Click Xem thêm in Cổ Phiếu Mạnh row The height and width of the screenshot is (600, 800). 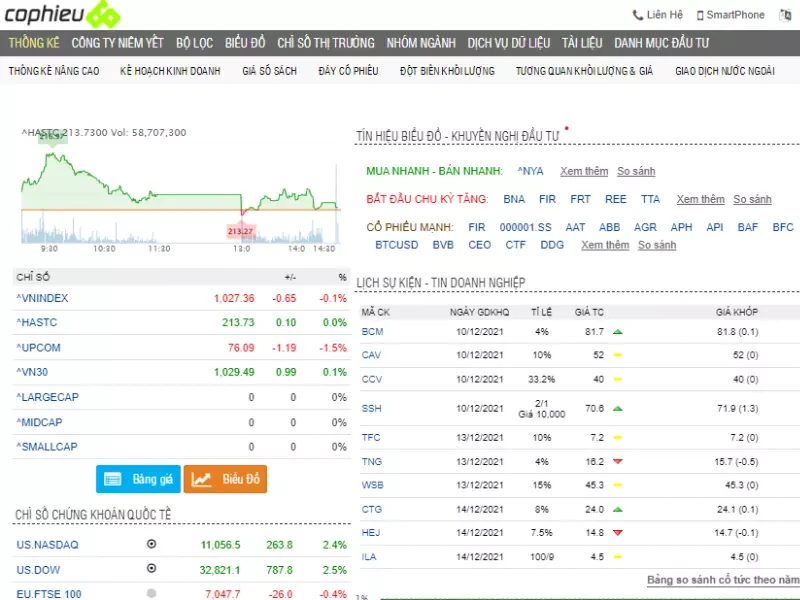coord(605,245)
